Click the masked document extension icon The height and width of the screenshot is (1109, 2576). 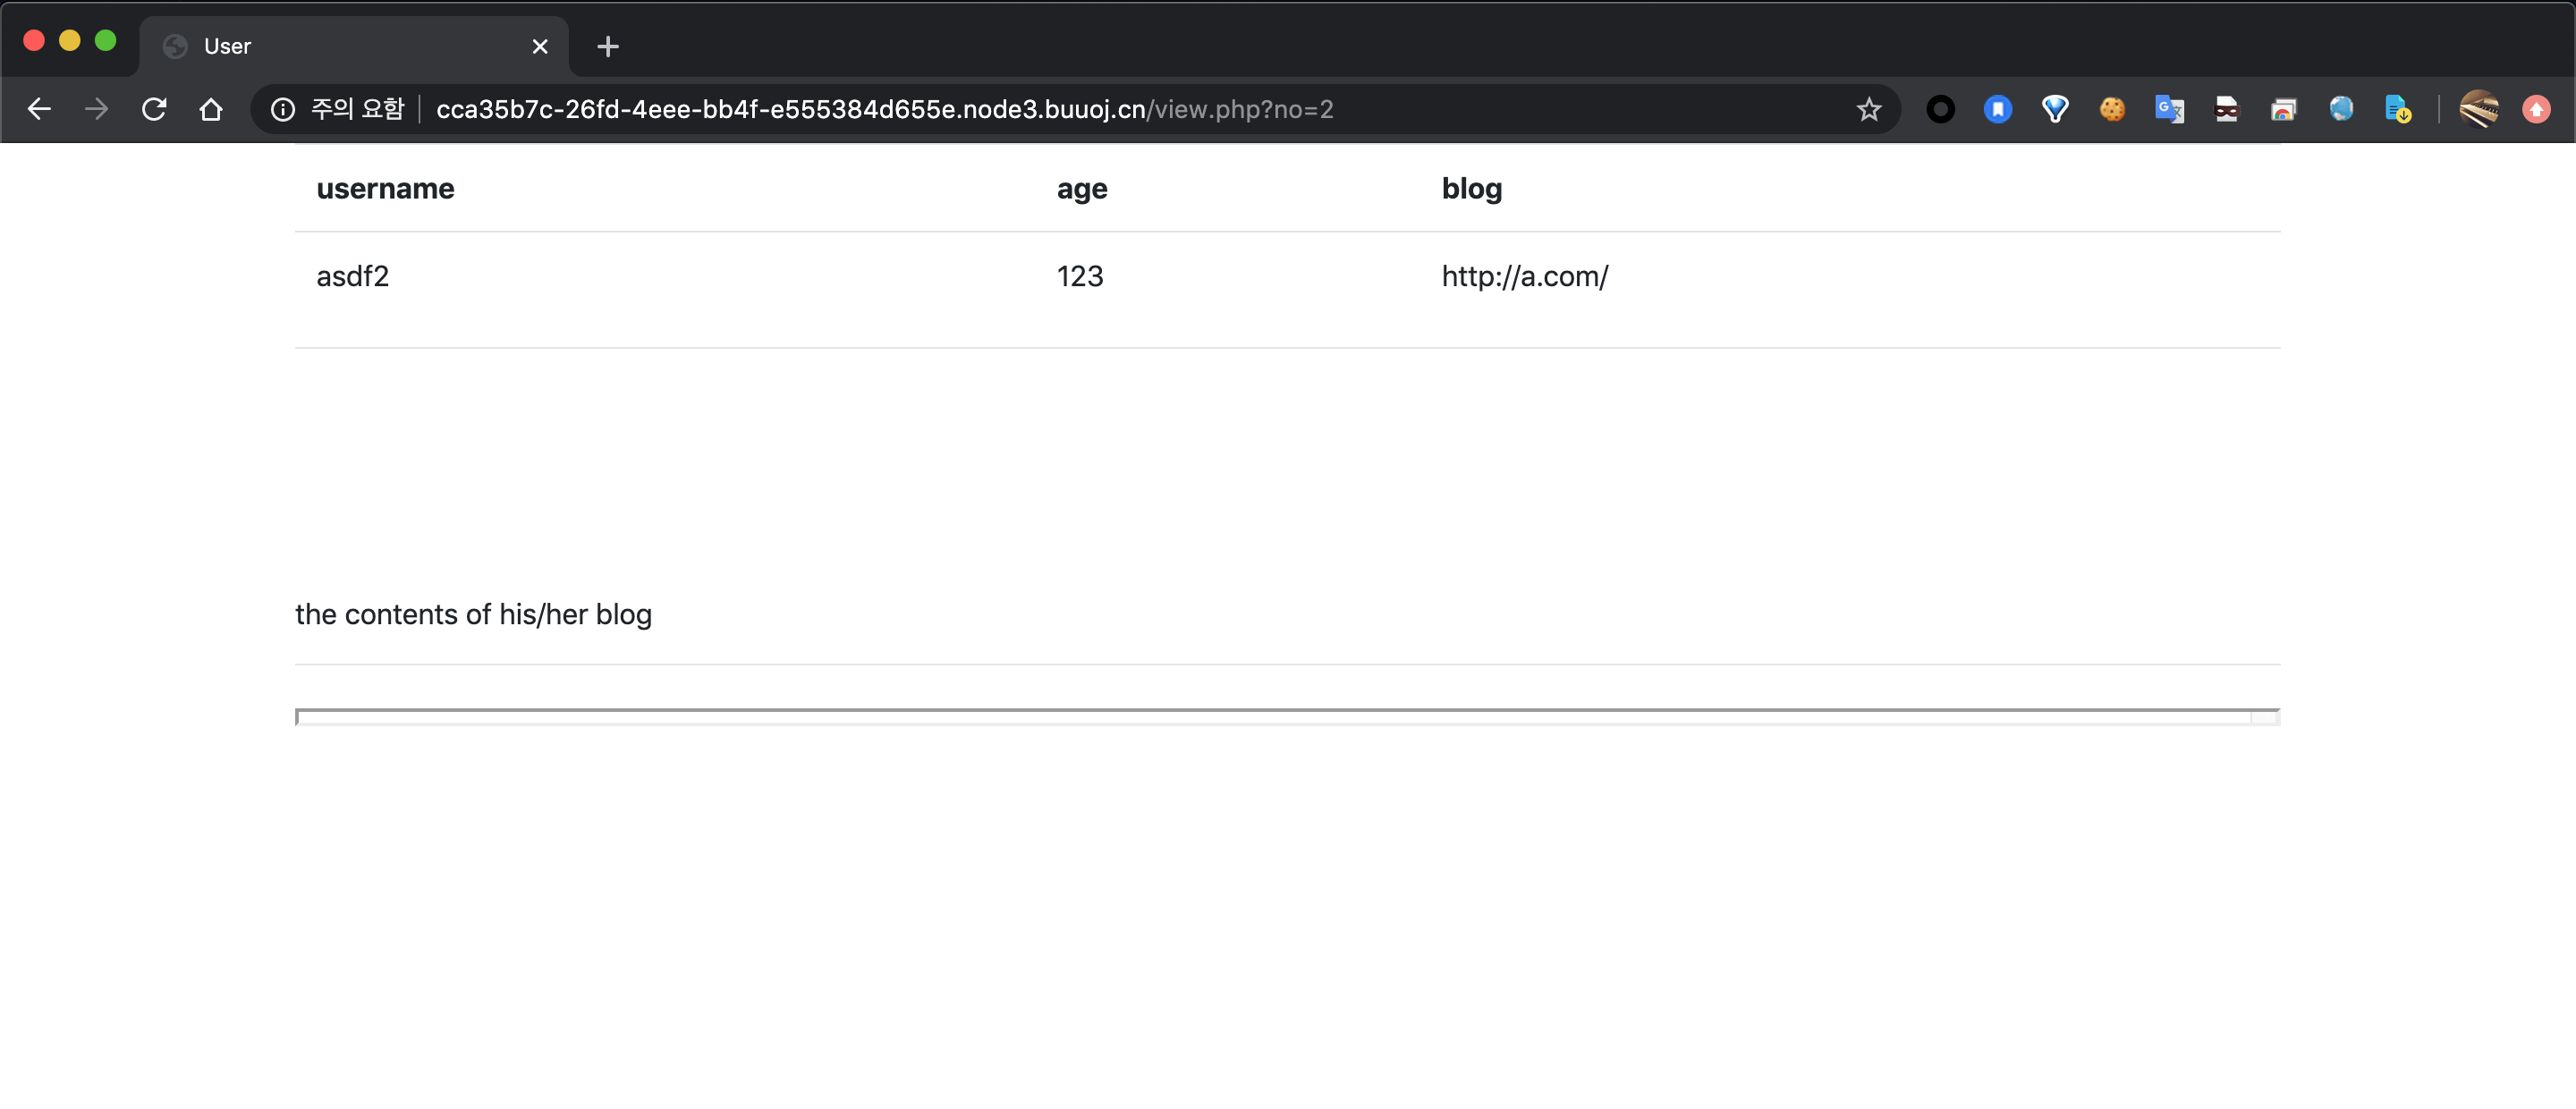click(x=2226, y=109)
